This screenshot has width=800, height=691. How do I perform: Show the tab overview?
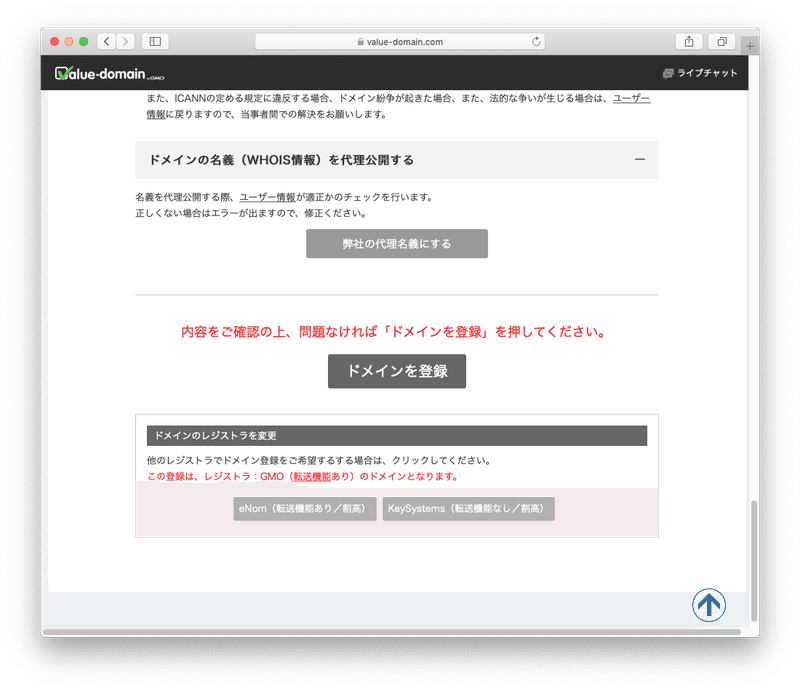[721, 41]
